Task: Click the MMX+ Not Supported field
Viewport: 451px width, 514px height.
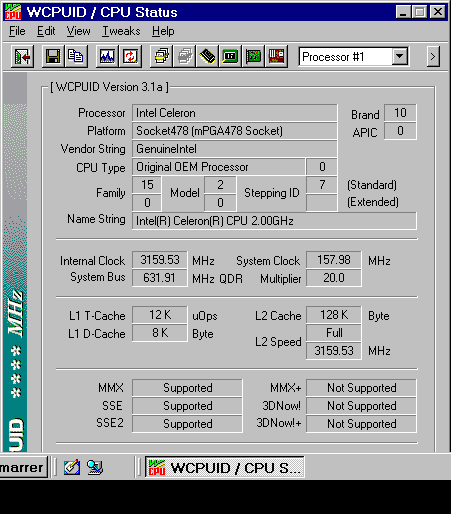Action: [x=361, y=388]
